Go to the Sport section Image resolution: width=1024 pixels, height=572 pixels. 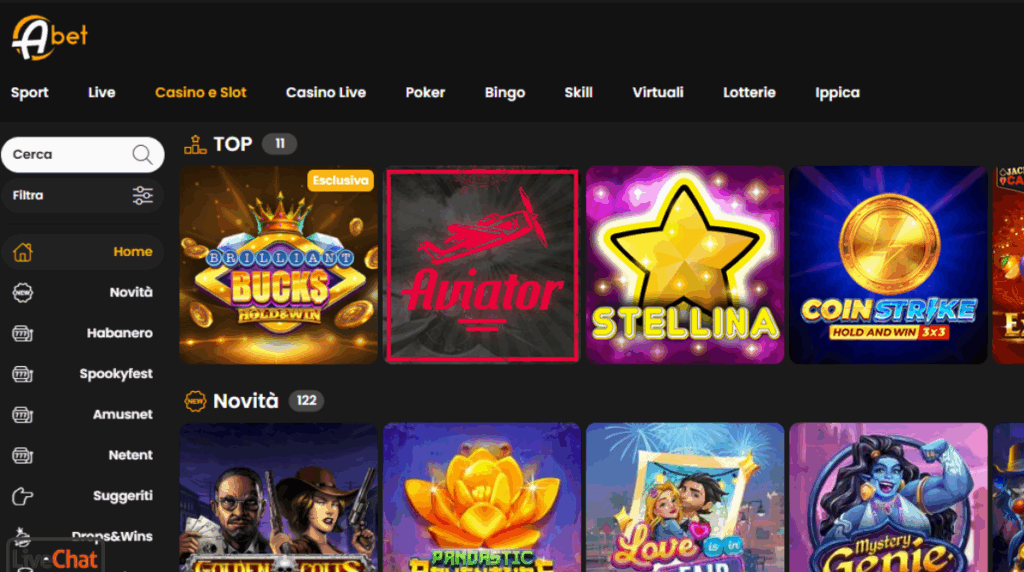[29, 93]
